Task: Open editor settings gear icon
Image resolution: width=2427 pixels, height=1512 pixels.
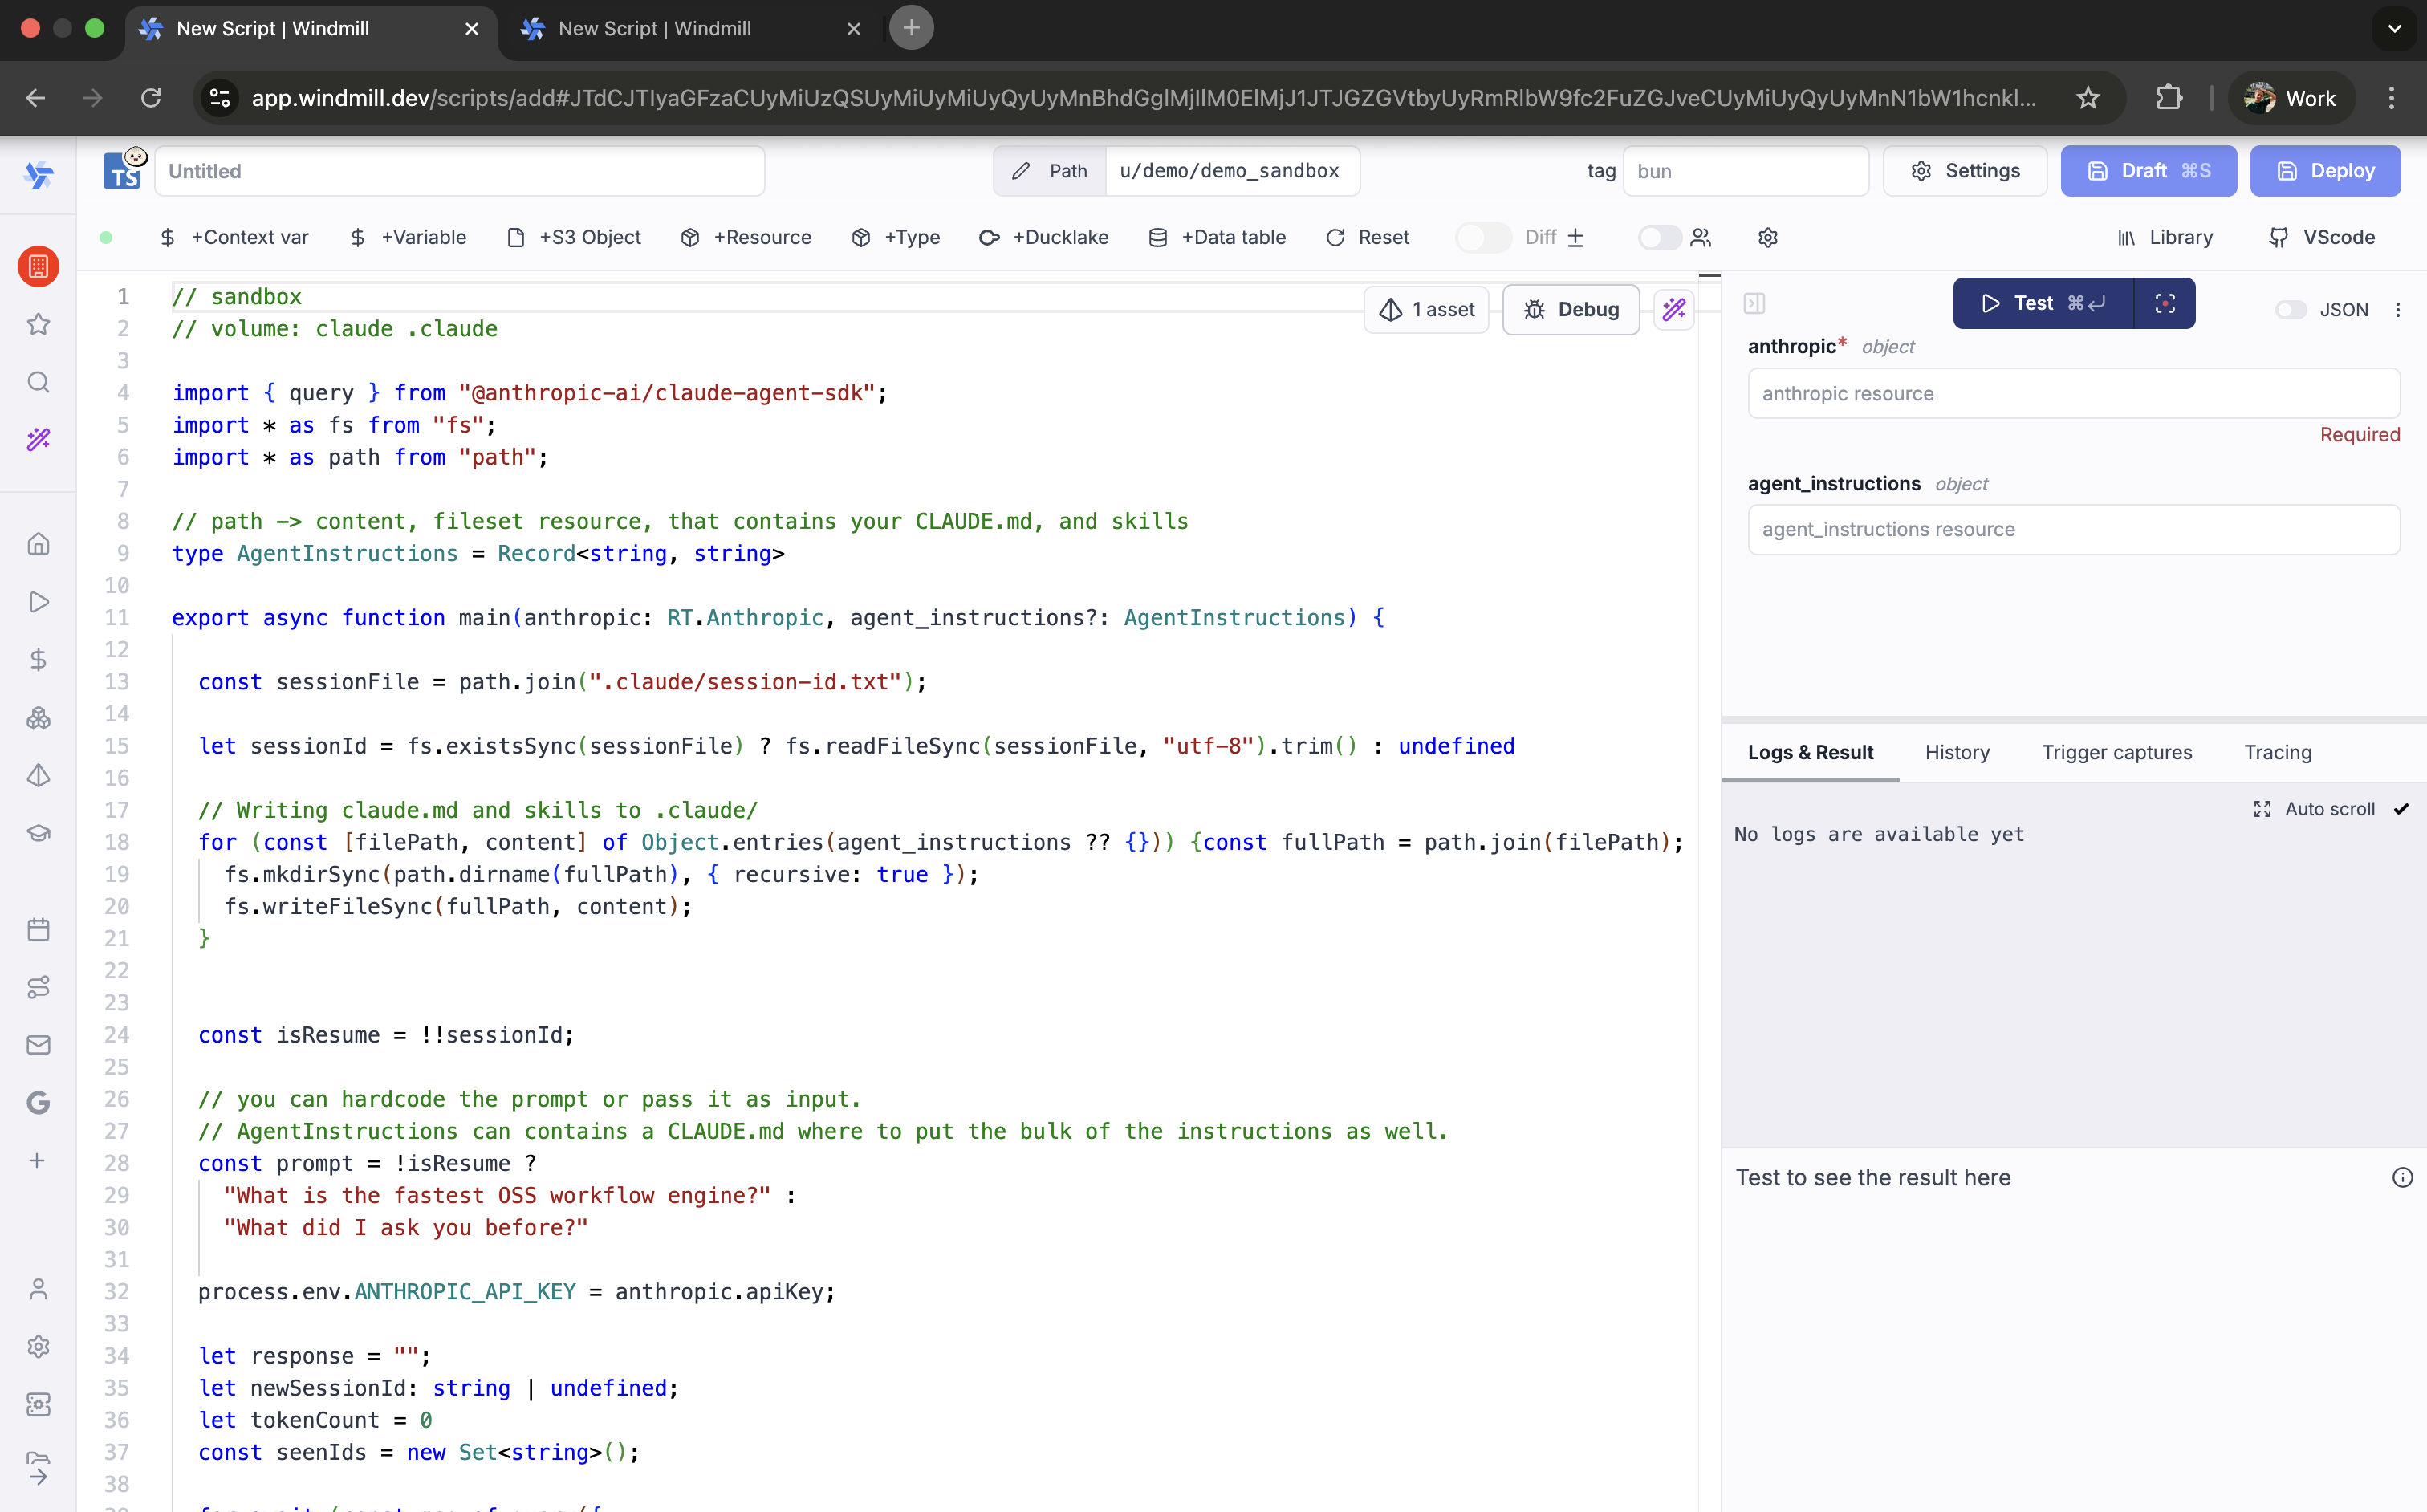Action: tap(1767, 238)
